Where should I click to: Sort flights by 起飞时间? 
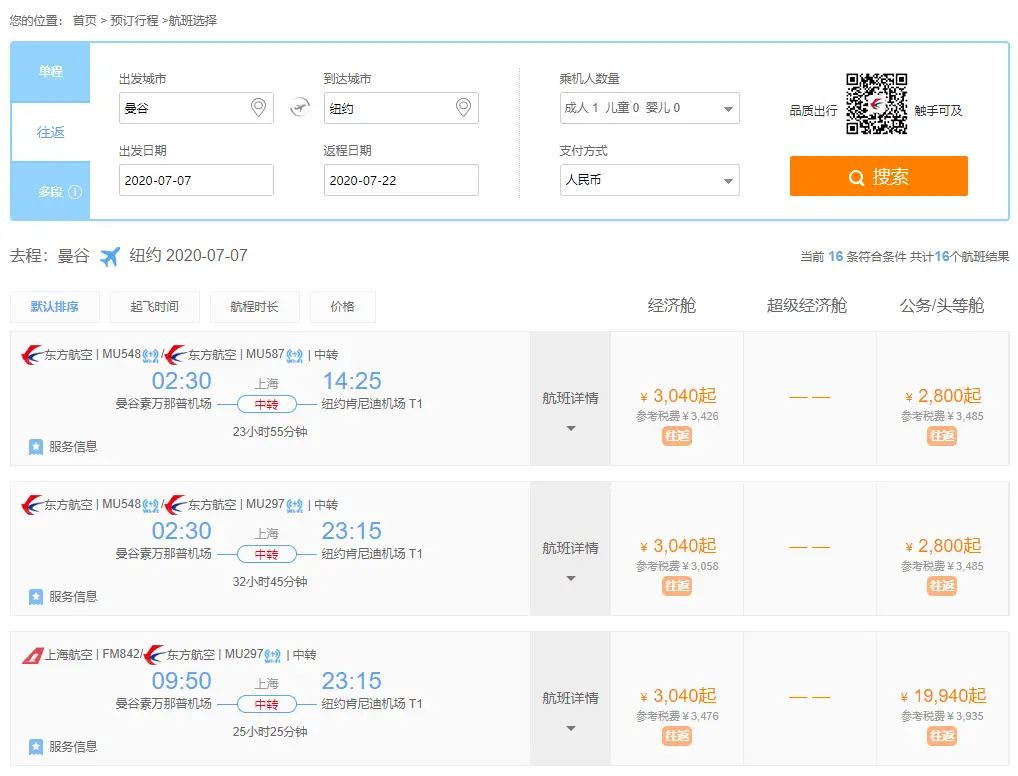(155, 307)
